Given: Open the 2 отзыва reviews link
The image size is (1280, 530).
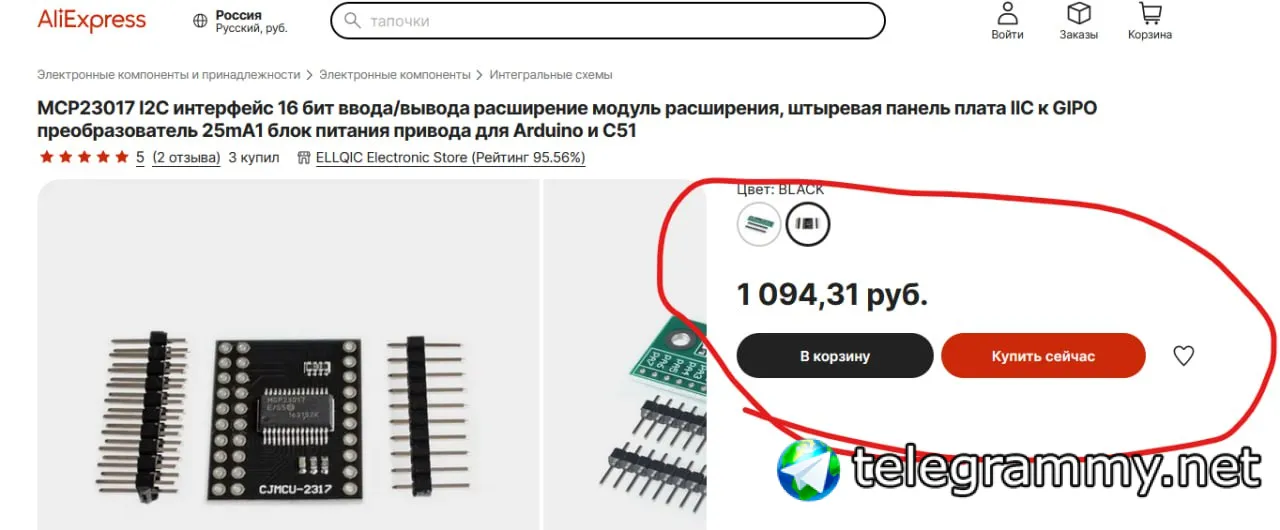Looking at the screenshot, I should point(186,157).
